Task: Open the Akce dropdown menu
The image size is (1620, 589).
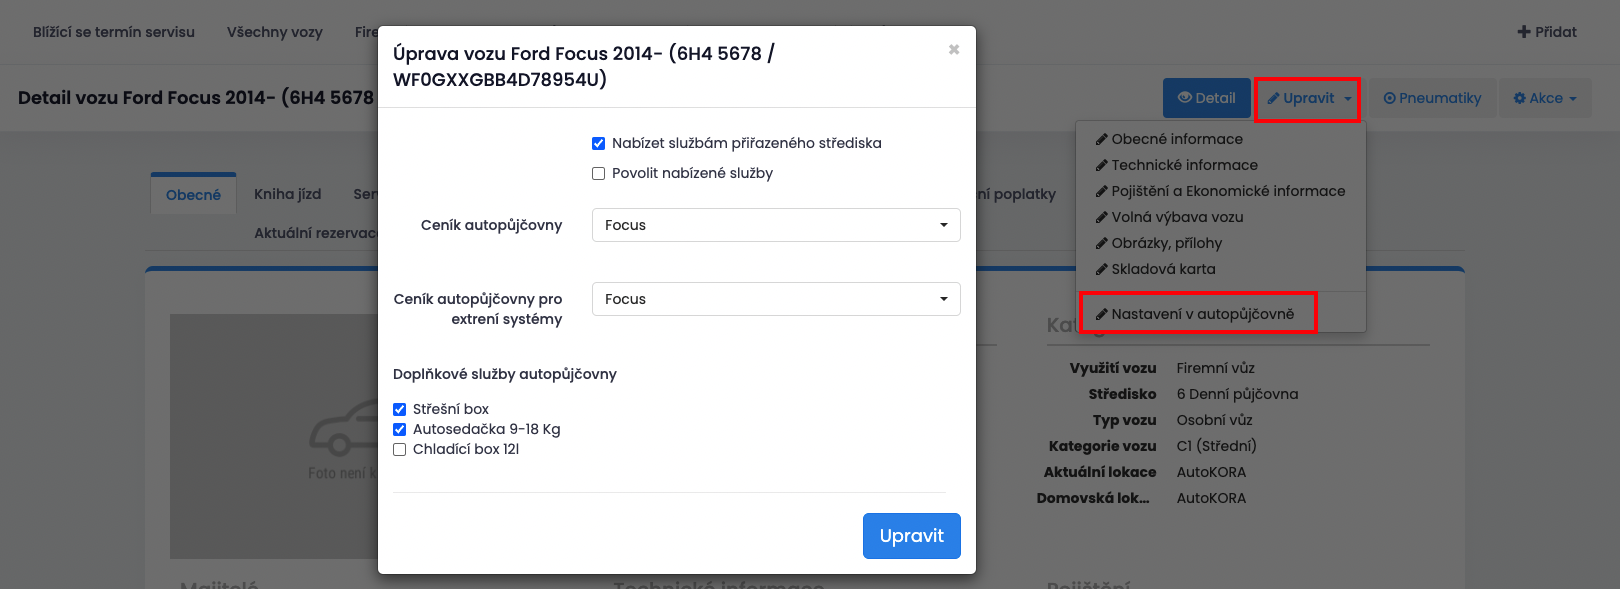Action: tap(1545, 98)
